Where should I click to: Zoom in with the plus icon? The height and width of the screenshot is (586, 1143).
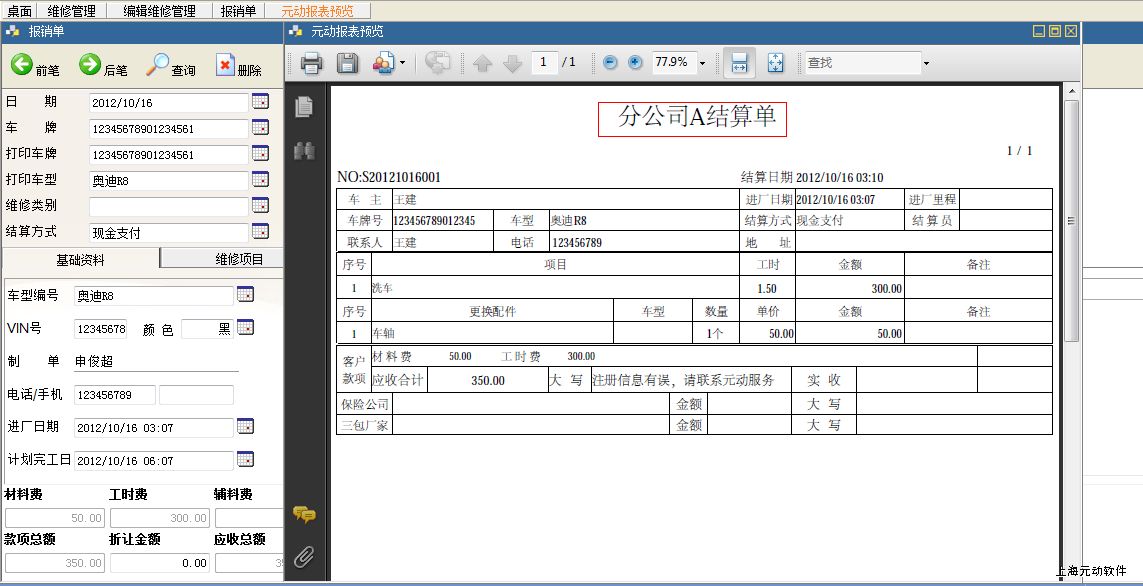click(635, 63)
